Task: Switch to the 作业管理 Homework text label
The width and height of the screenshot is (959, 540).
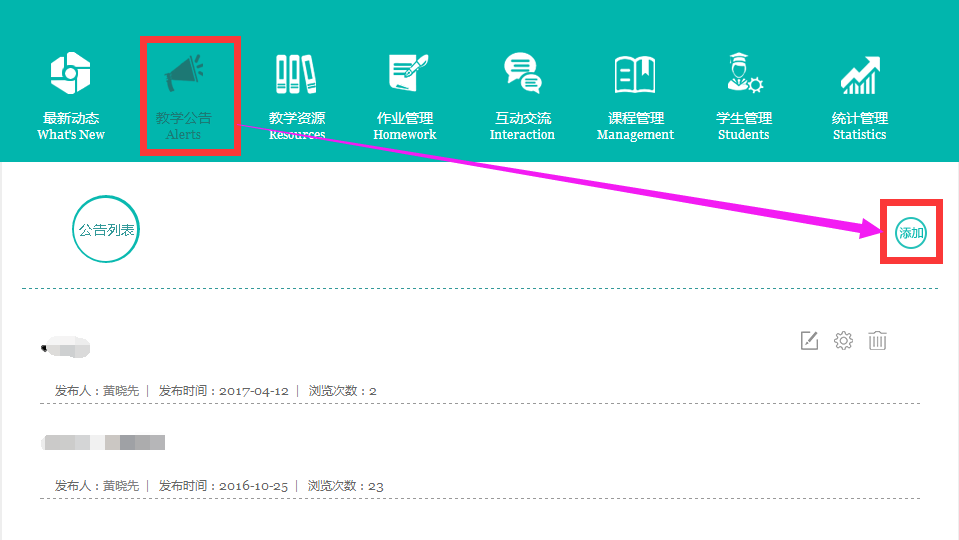Action: pyautogui.click(x=405, y=126)
